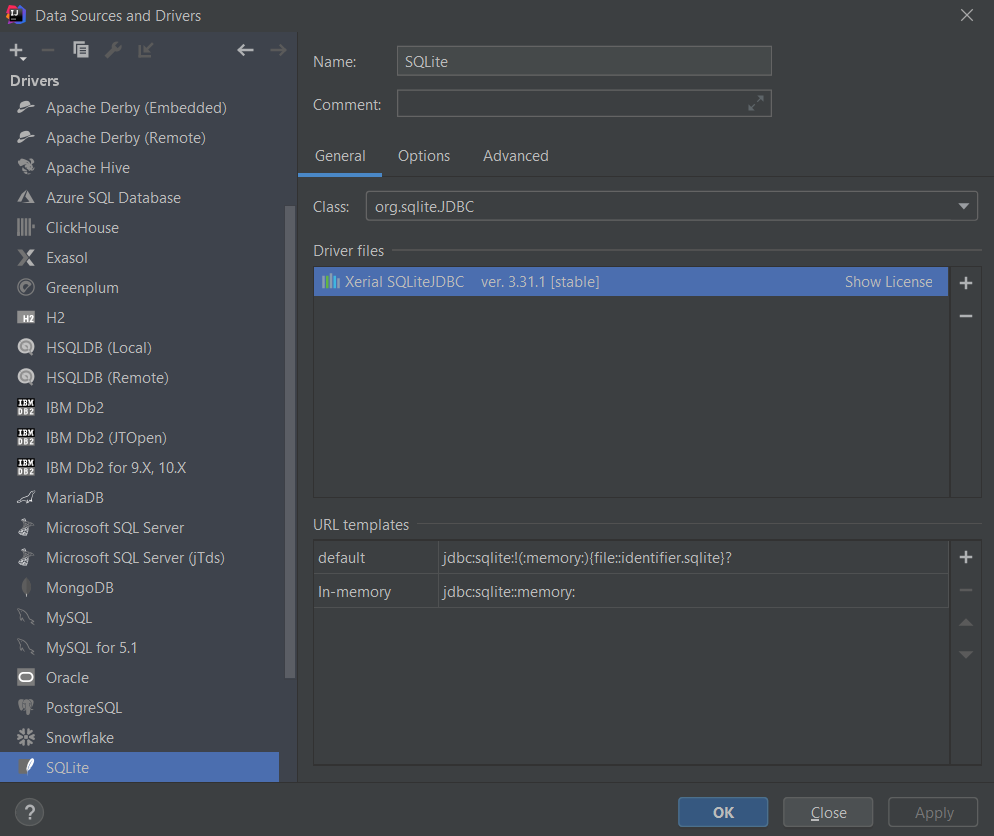994x836 pixels.
Task: Click the Comment input field
Action: point(584,103)
